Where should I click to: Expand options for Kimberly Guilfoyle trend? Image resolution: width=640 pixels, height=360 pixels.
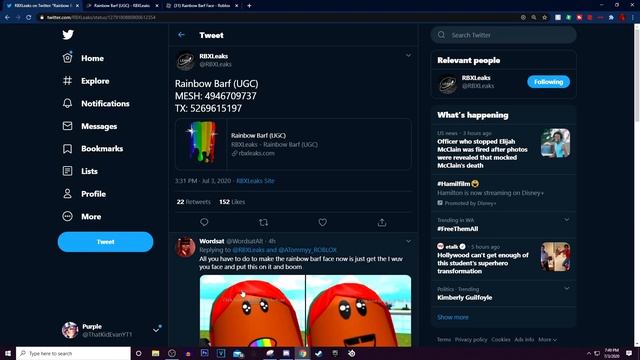click(567, 288)
